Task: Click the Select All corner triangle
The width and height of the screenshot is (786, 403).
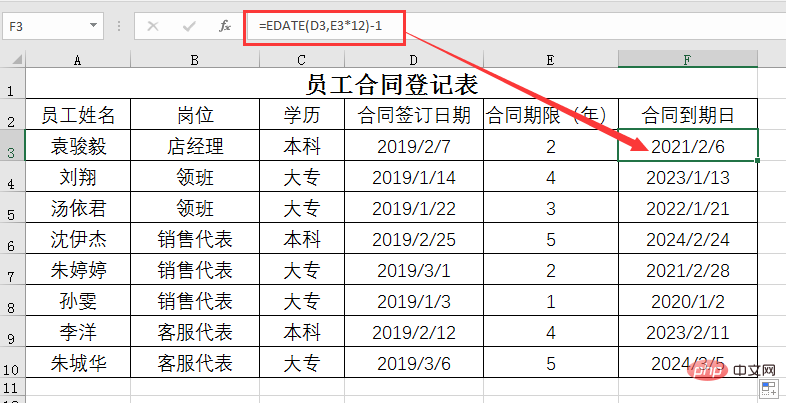Action: [17, 60]
